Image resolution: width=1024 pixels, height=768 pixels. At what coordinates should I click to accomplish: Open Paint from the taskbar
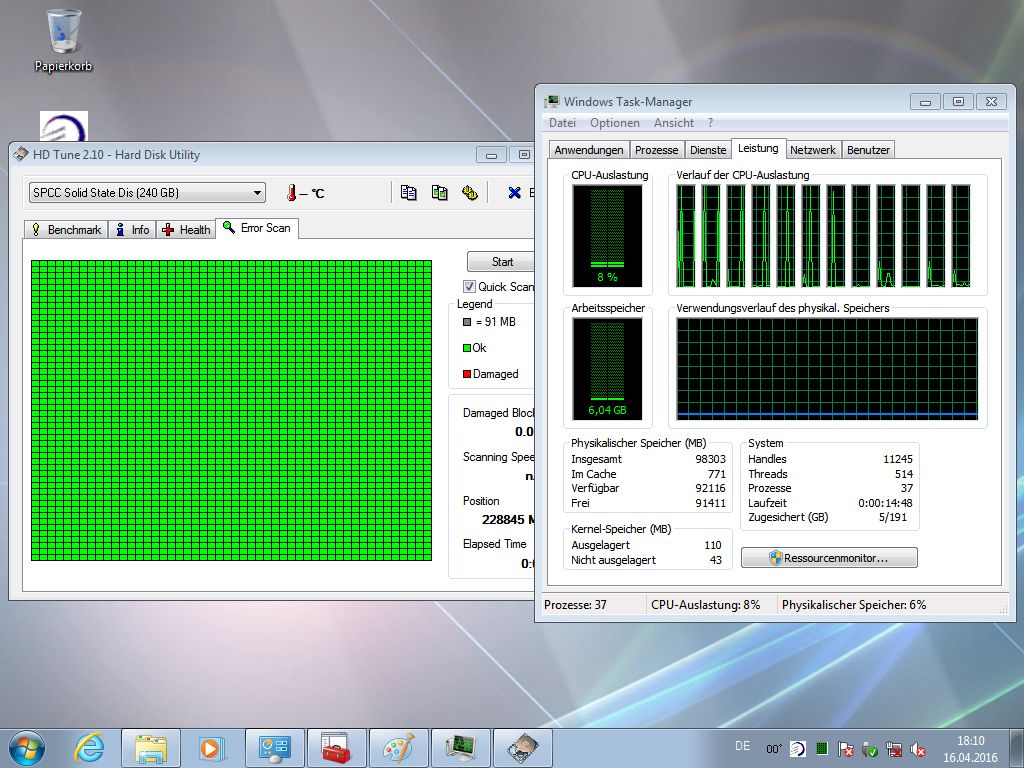[398, 748]
